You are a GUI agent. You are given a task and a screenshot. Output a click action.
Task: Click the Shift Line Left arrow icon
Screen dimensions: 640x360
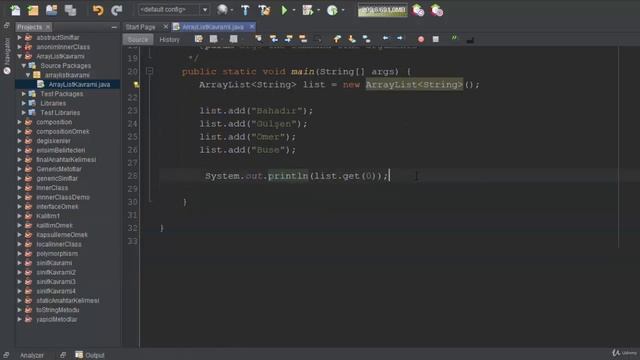[x=385, y=38]
